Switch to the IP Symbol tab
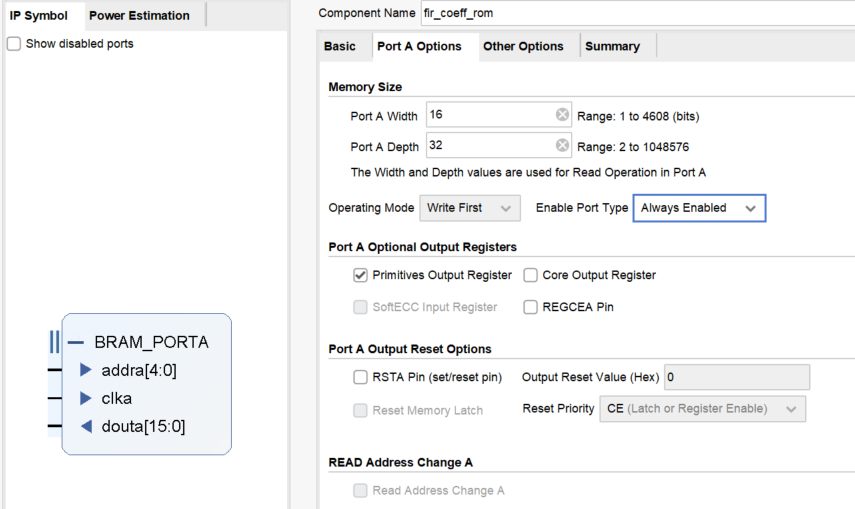Screen dimensions: 855x509 coord(39,15)
